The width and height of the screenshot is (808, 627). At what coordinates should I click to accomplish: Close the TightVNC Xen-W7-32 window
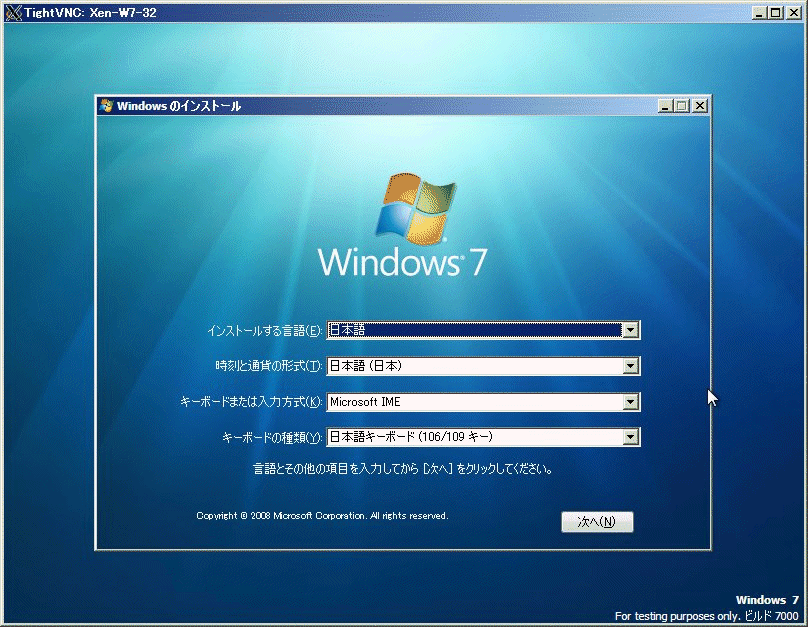tap(794, 13)
